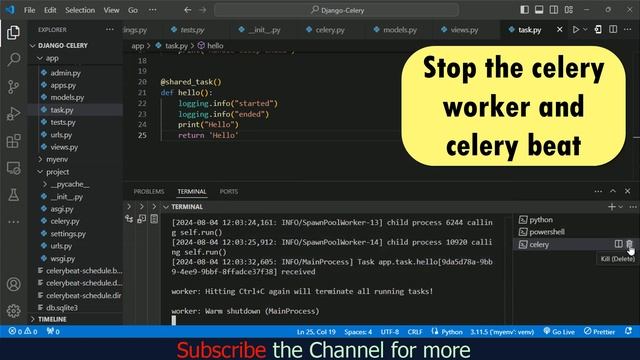Screen dimensions: 640x360
Task: Split the celery terminal
Action: coord(618,244)
